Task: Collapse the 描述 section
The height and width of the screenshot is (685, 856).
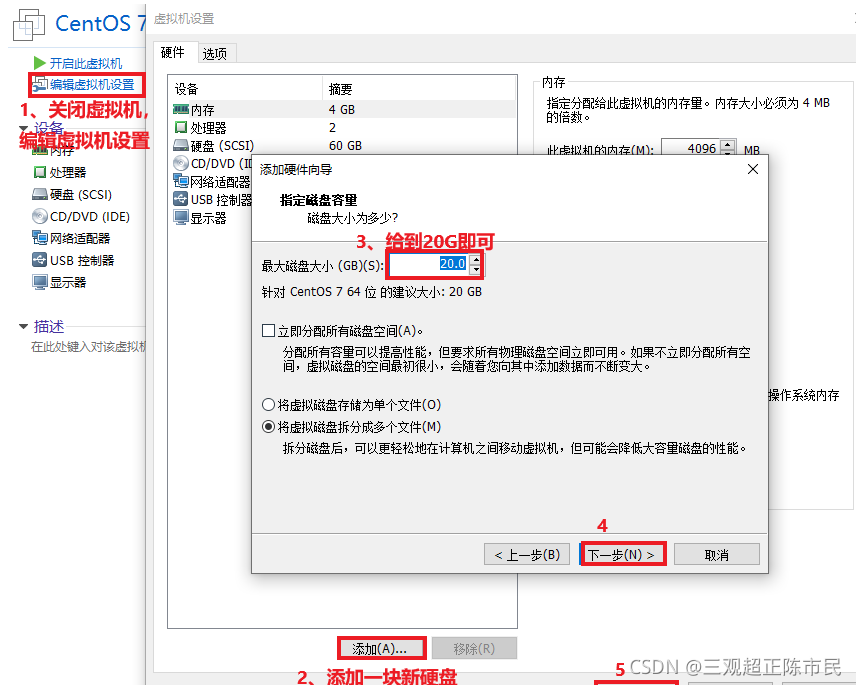Action: pos(23,326)
